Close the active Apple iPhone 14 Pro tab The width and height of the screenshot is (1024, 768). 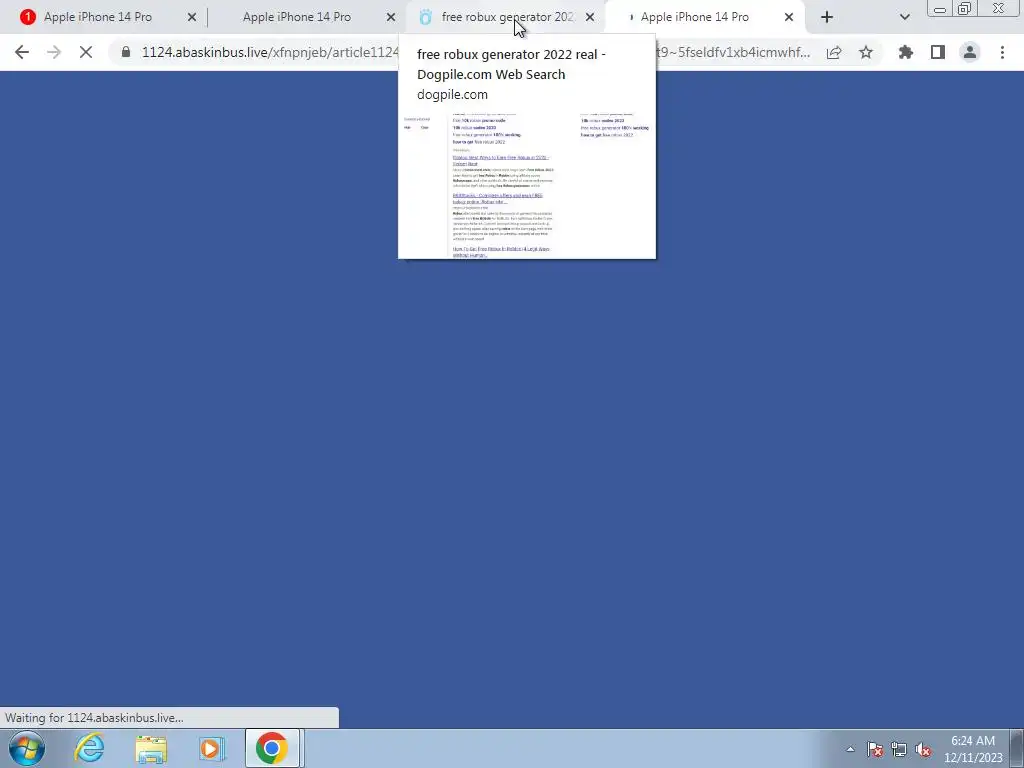(x=789, y=17)
